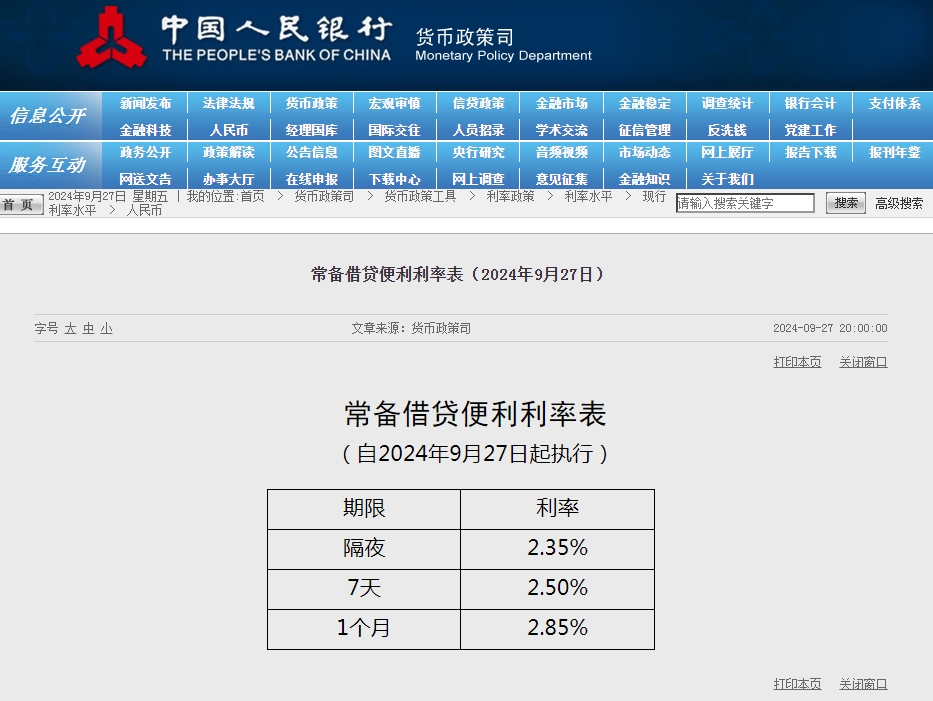This screenshot has width=933, height=701.
Task: Open the 银行会计 menu item
Action: (810, 104)
